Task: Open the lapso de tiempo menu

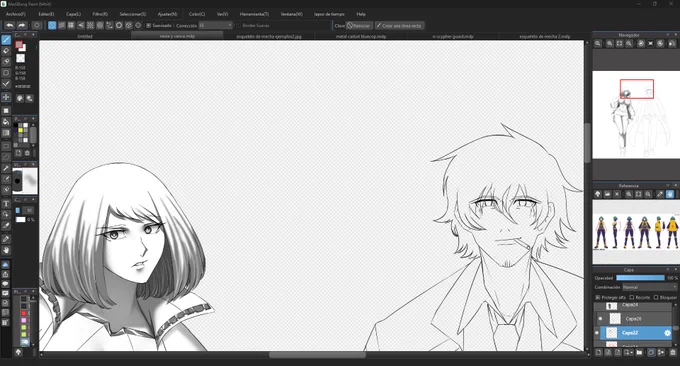Action: click(329, 14)
